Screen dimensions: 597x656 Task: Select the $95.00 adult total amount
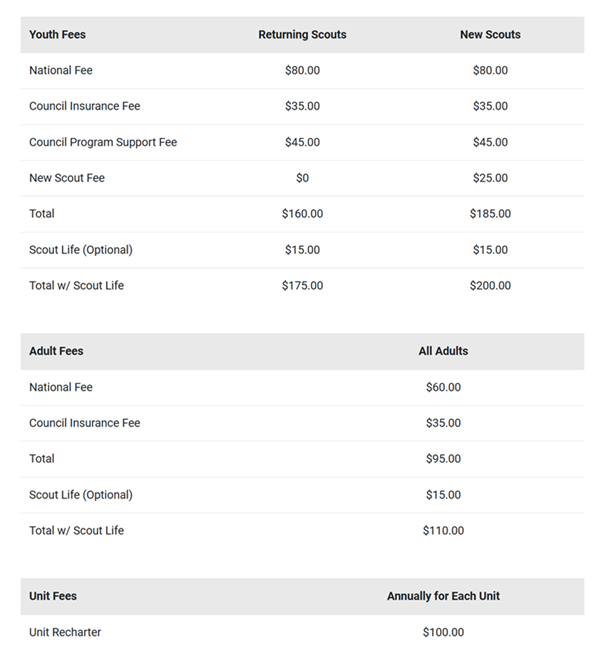(x=443, y=459)
